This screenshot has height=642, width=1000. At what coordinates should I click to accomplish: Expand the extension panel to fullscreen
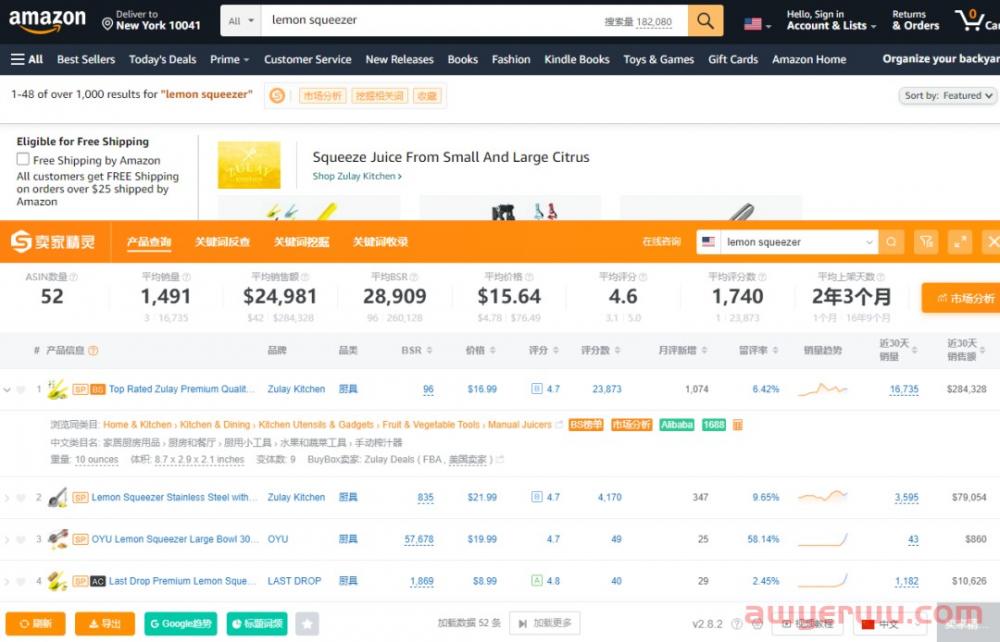tap(960, 242)
